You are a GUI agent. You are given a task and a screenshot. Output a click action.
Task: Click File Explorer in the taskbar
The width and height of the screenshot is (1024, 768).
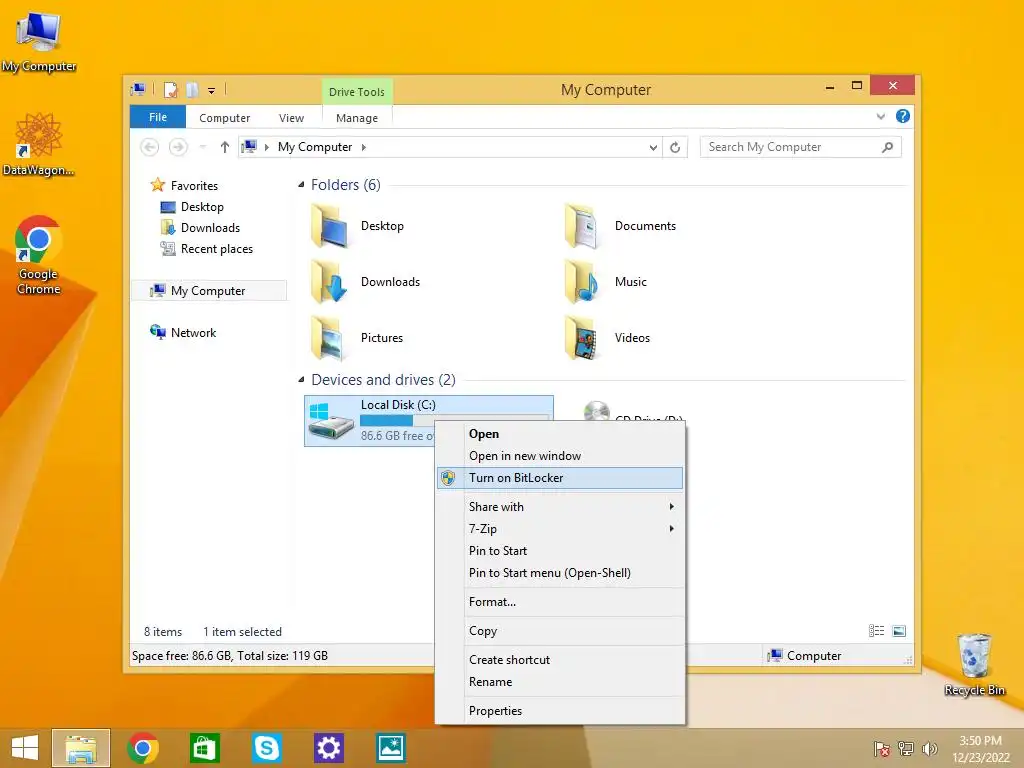[81, 748]
